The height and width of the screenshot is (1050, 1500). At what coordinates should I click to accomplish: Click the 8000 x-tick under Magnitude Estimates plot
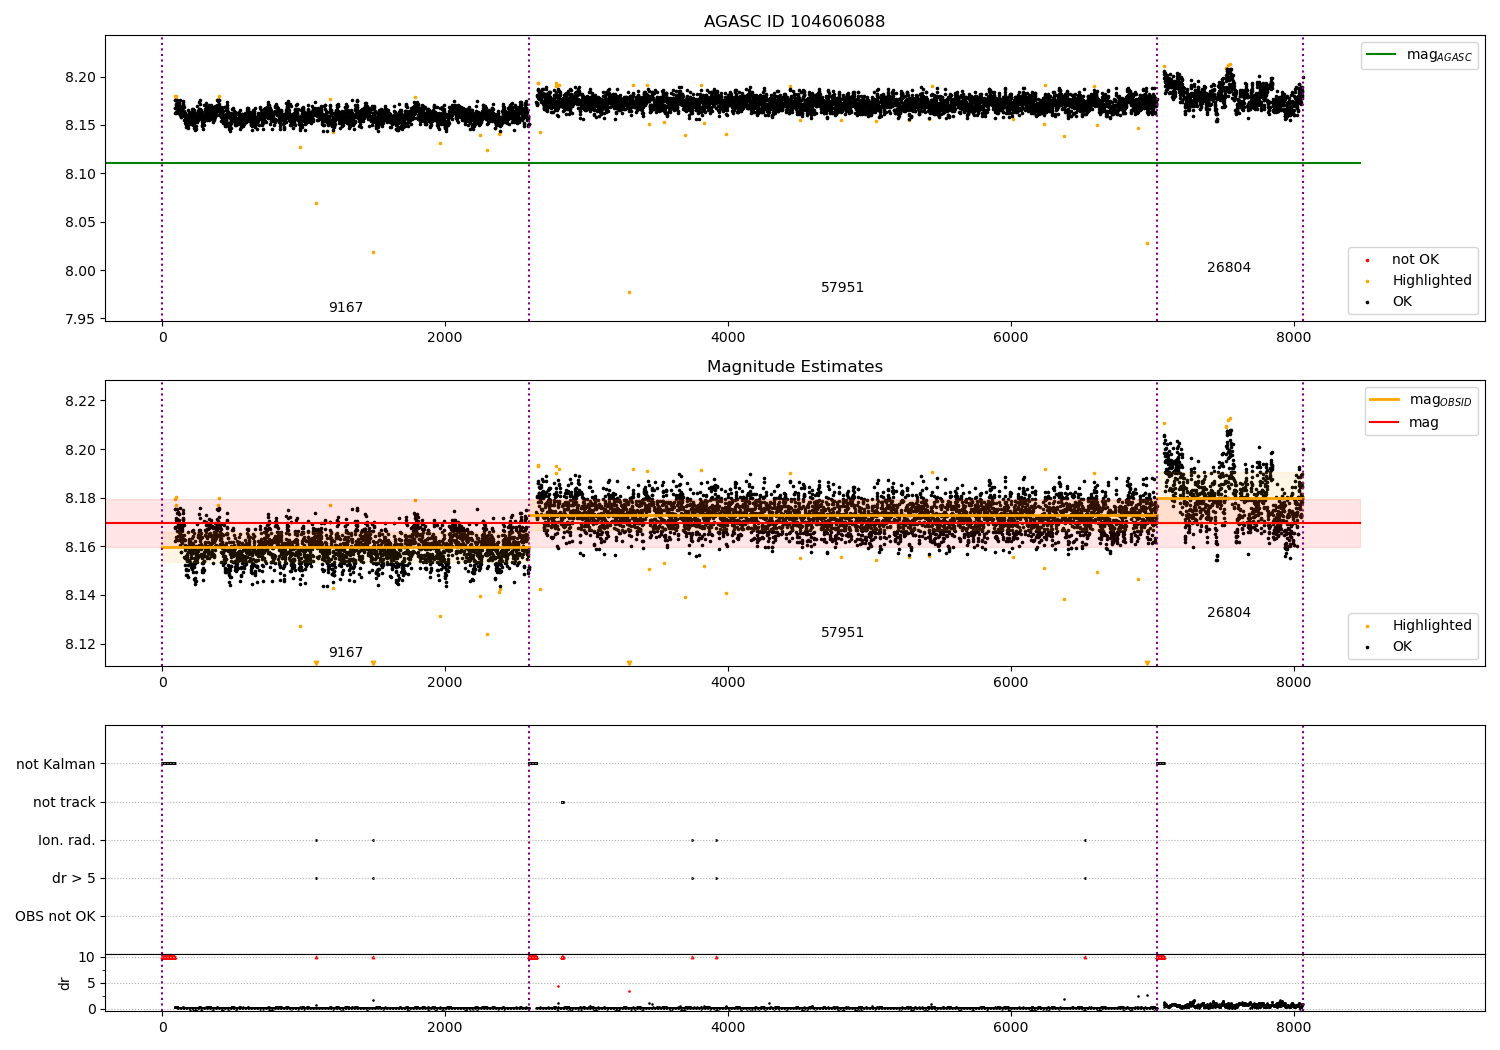(x=1294, y=682)
